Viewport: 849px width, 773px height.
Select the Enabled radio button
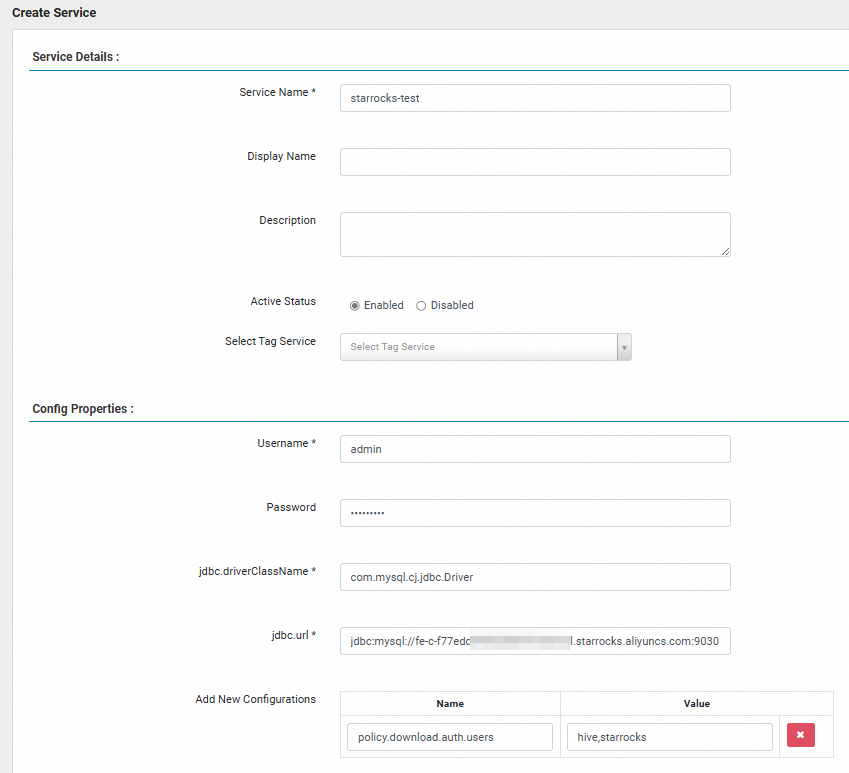point(355,306)
